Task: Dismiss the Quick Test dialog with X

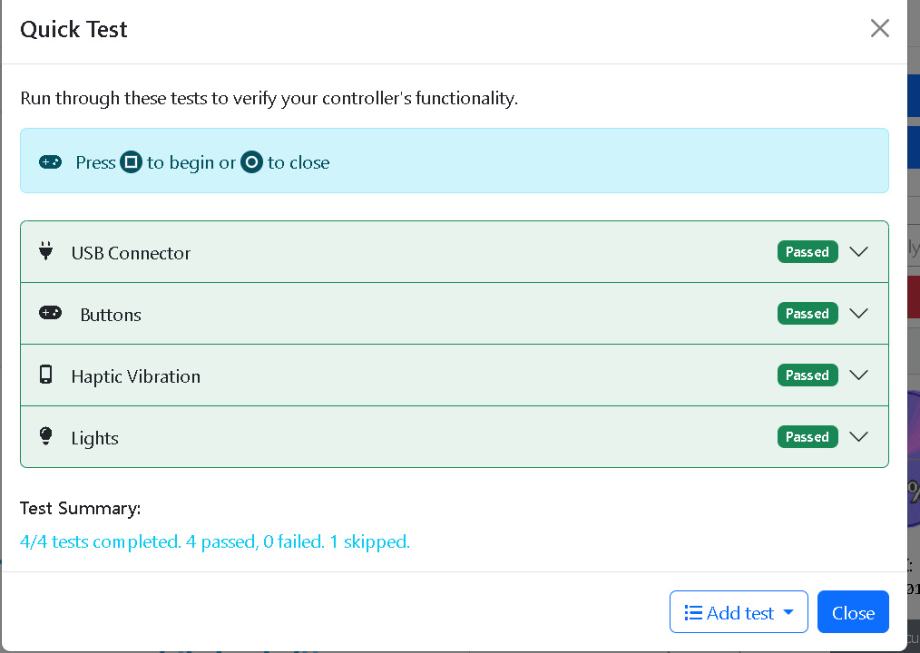Action: pos(880,28)
